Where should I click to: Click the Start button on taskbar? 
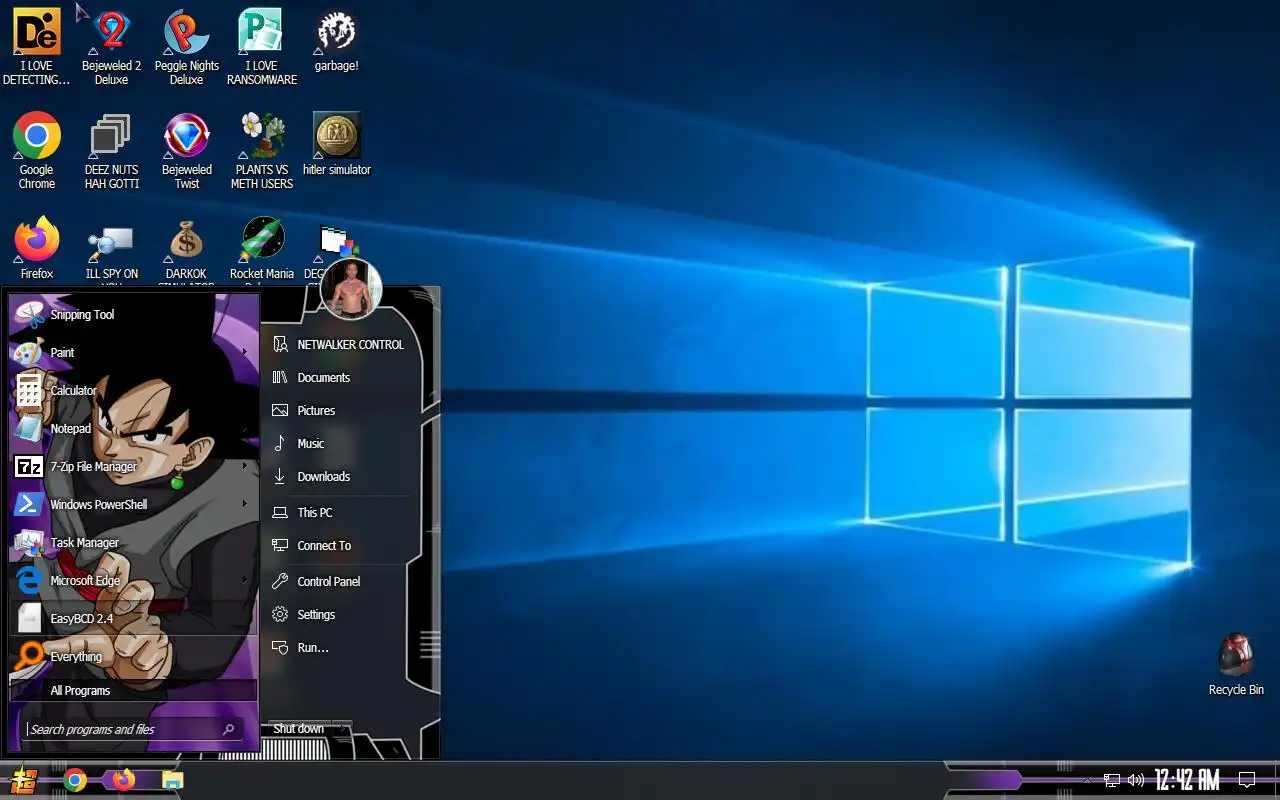(22, 780)
